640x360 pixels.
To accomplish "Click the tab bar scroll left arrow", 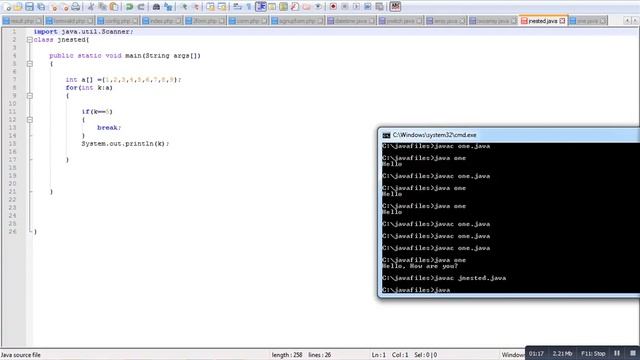I will point(627,20).
